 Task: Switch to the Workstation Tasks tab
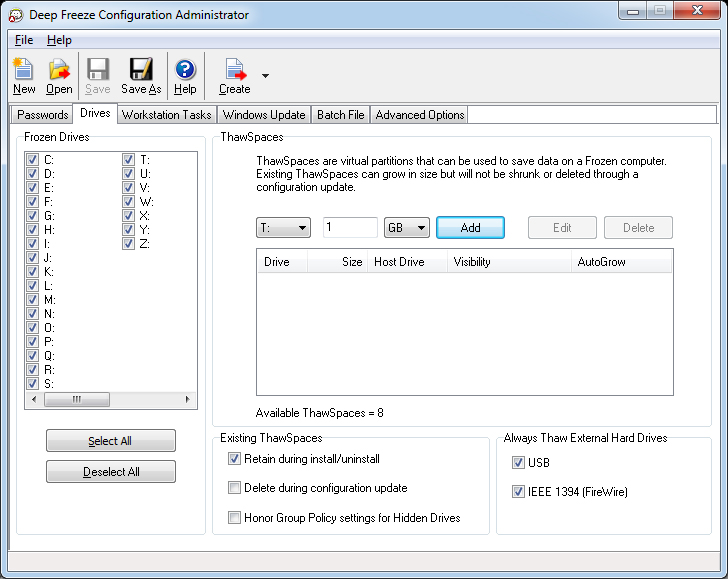(x=167, y=115)
